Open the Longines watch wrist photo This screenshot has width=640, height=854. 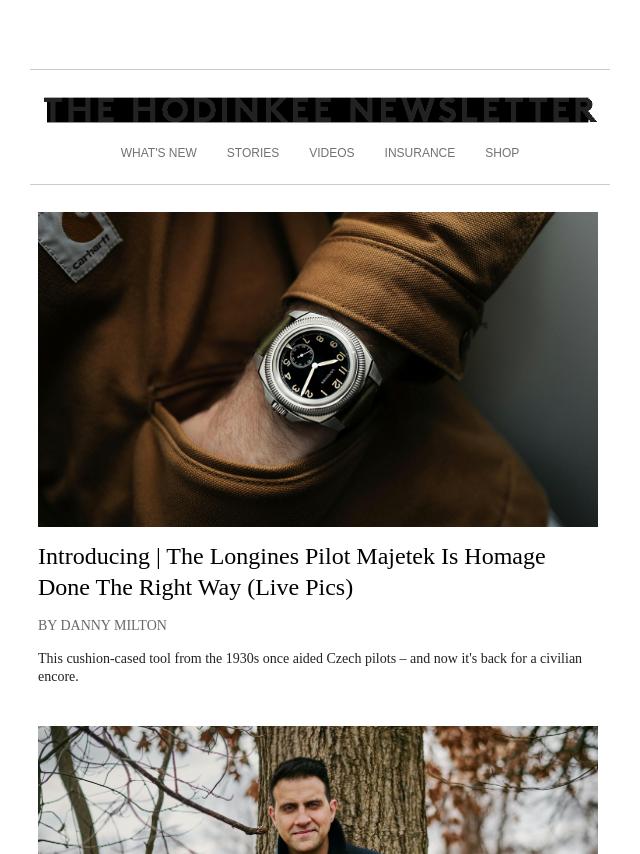[318, 369]
